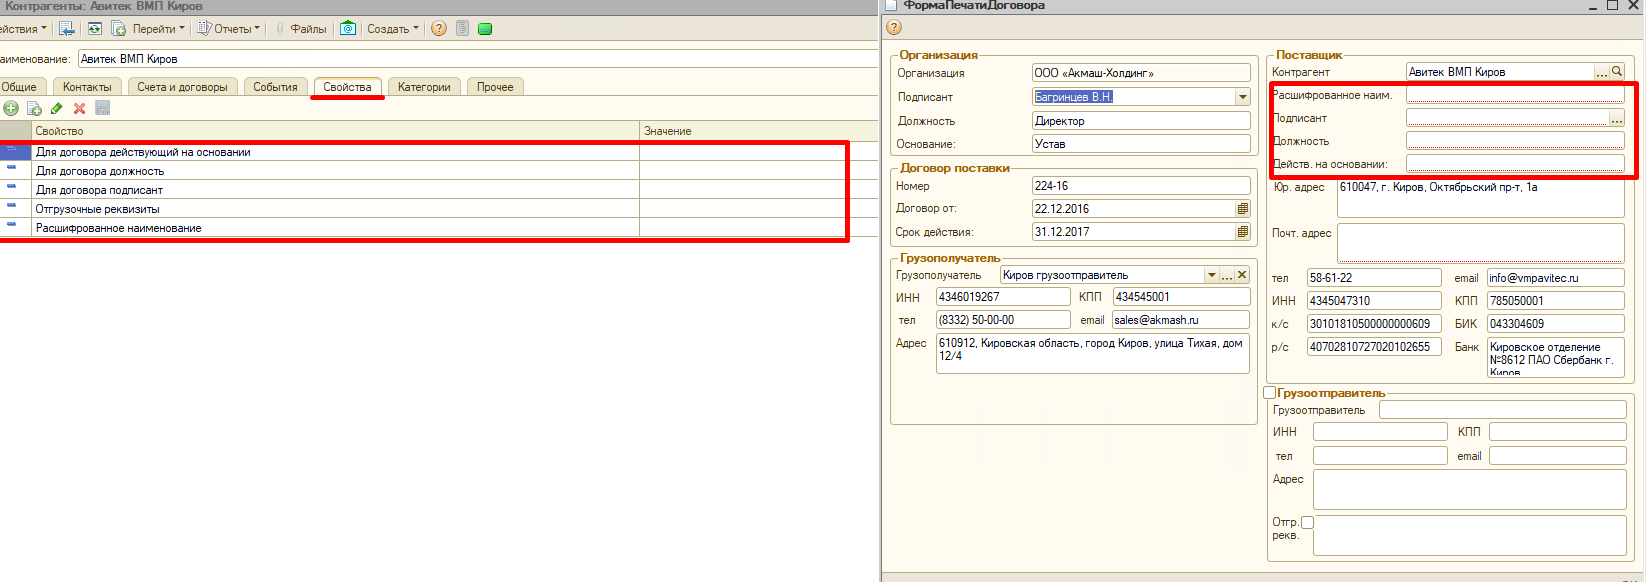This screenshot has height=582, width=1646.
Task: Click the contract Номер field 224-16
Action: coord(1141,186)
